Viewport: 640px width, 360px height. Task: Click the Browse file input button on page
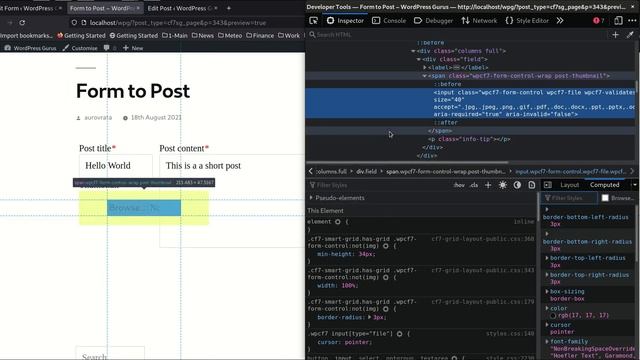144,208
